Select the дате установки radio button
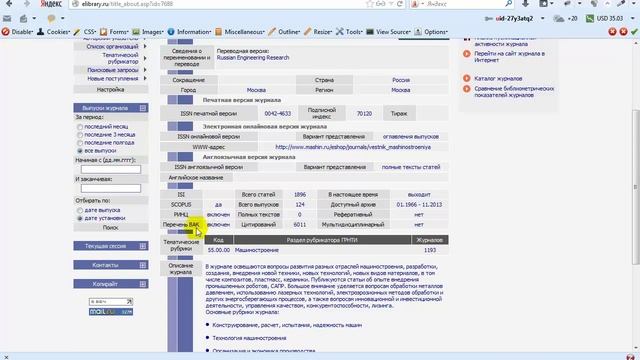The width and height of the screenshot is (640, 360). click(80, 218)
